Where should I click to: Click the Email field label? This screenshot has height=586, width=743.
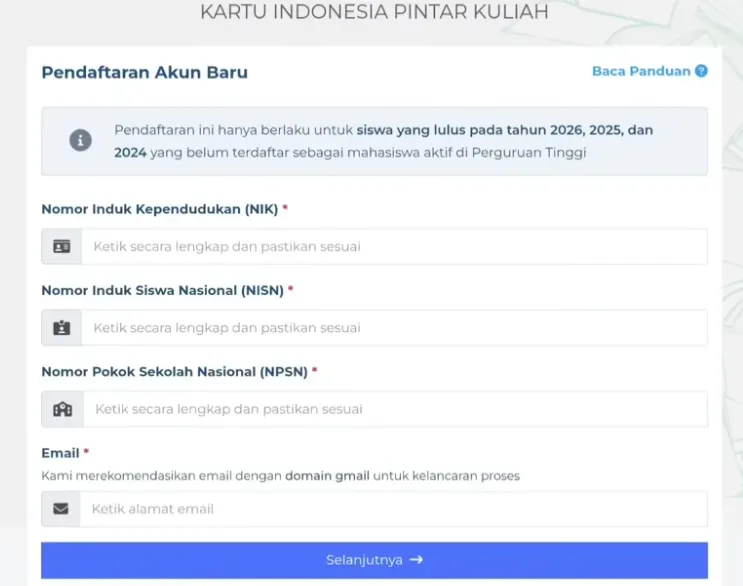click(60, 453)
